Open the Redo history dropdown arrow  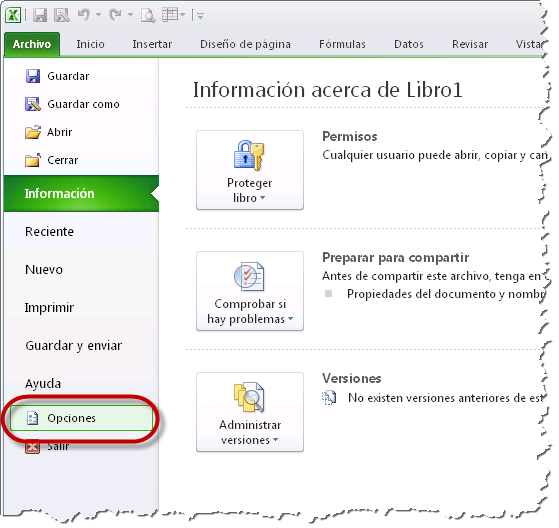pyautogui.click(x=130, y=15)
